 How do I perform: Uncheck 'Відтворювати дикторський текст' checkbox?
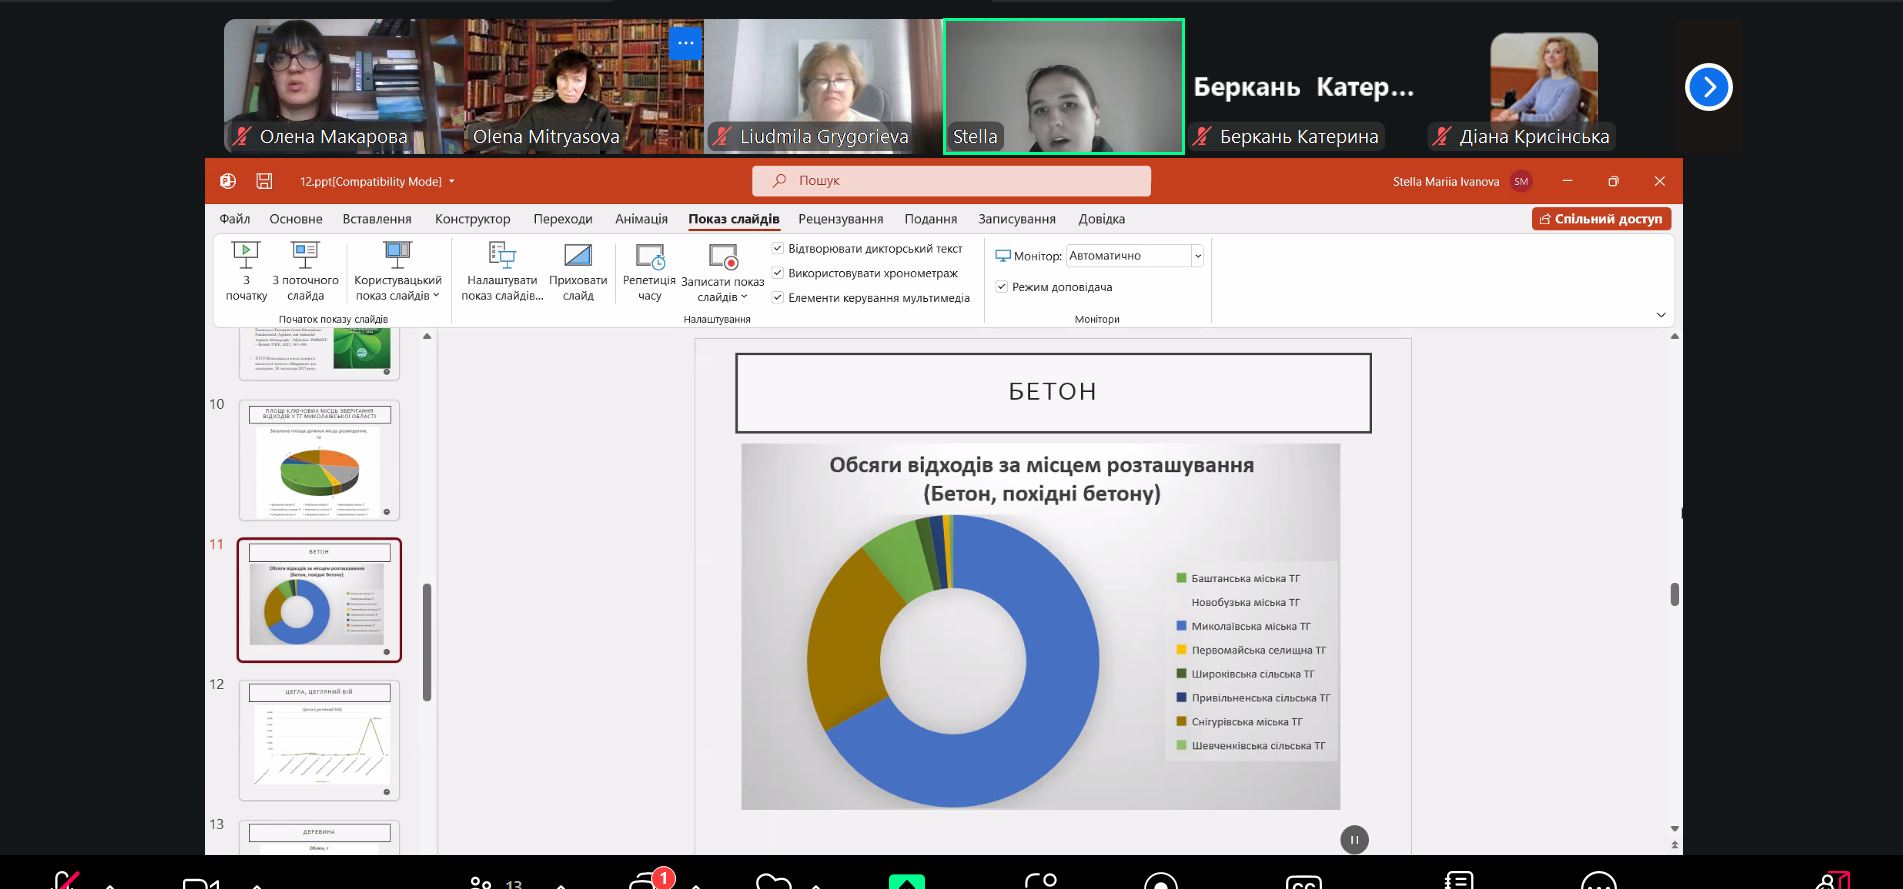(x=778, y=248)
